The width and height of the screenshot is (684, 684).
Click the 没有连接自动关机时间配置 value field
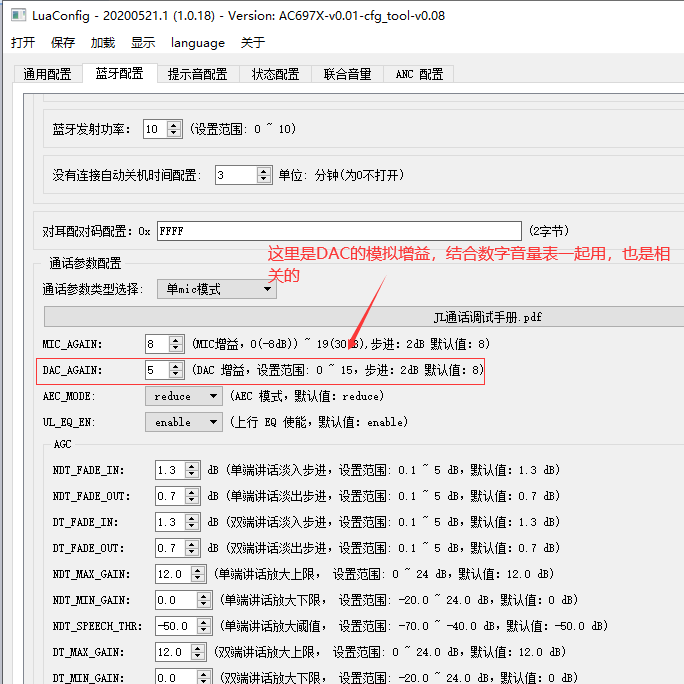coord(236,175)
